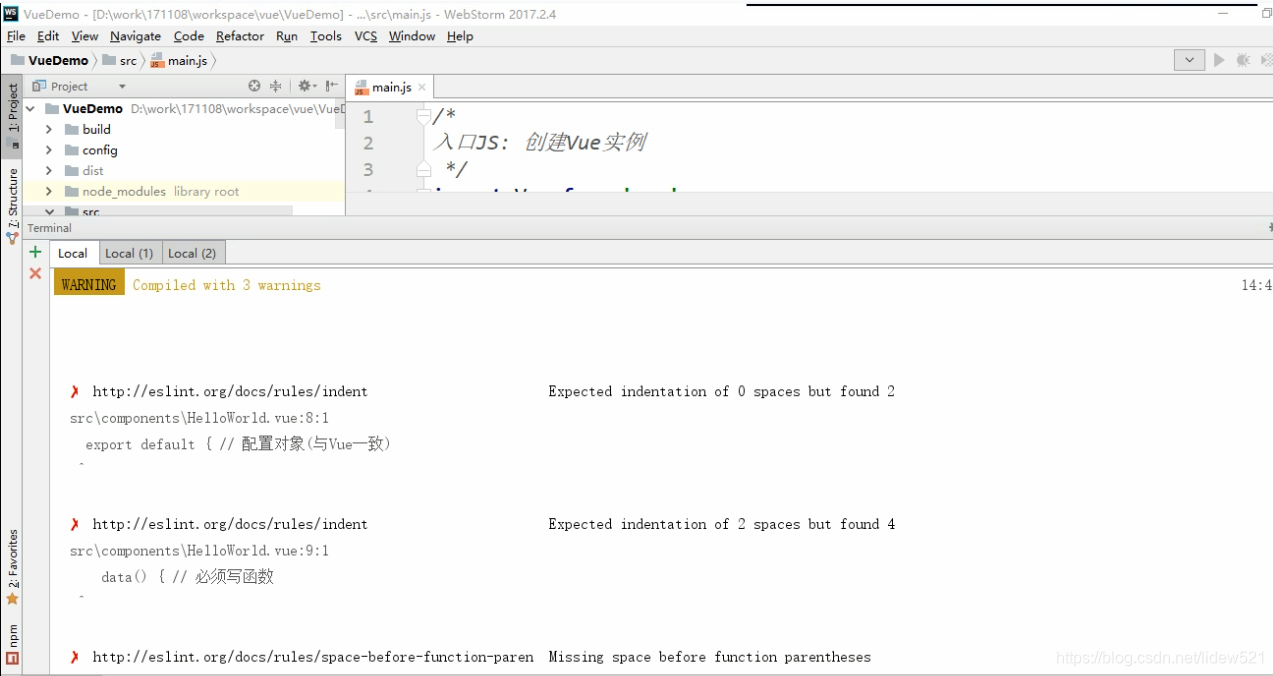This screenshot has height=676, width=1273.
Task: Switch to the Local (1) terminal tab
Action: (x=129, y=253)
